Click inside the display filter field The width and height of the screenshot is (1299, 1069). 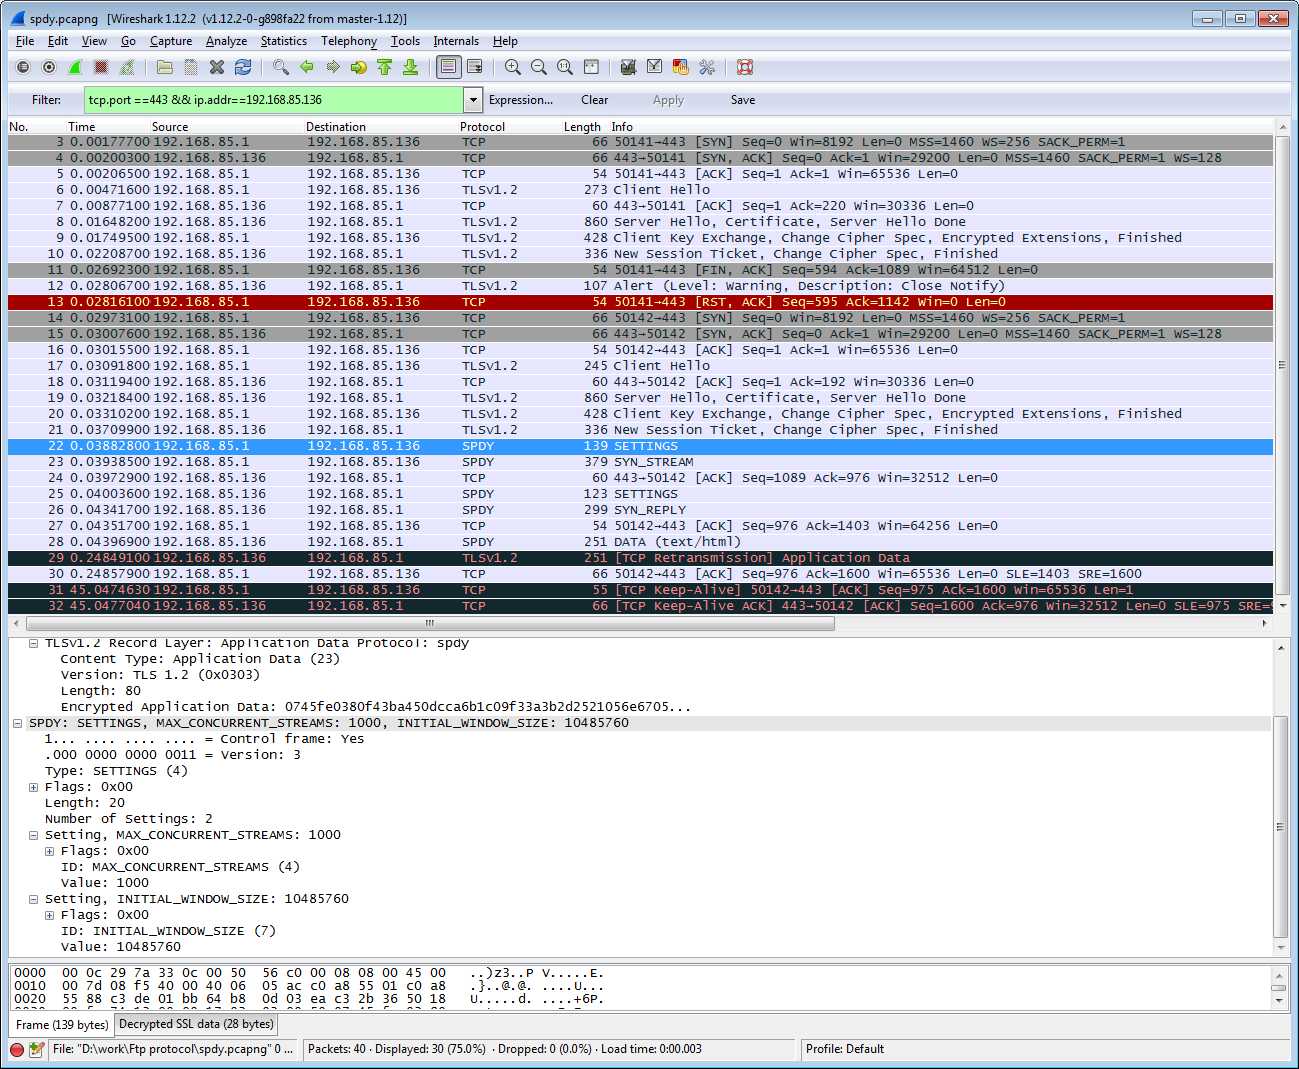click(273, 100)
